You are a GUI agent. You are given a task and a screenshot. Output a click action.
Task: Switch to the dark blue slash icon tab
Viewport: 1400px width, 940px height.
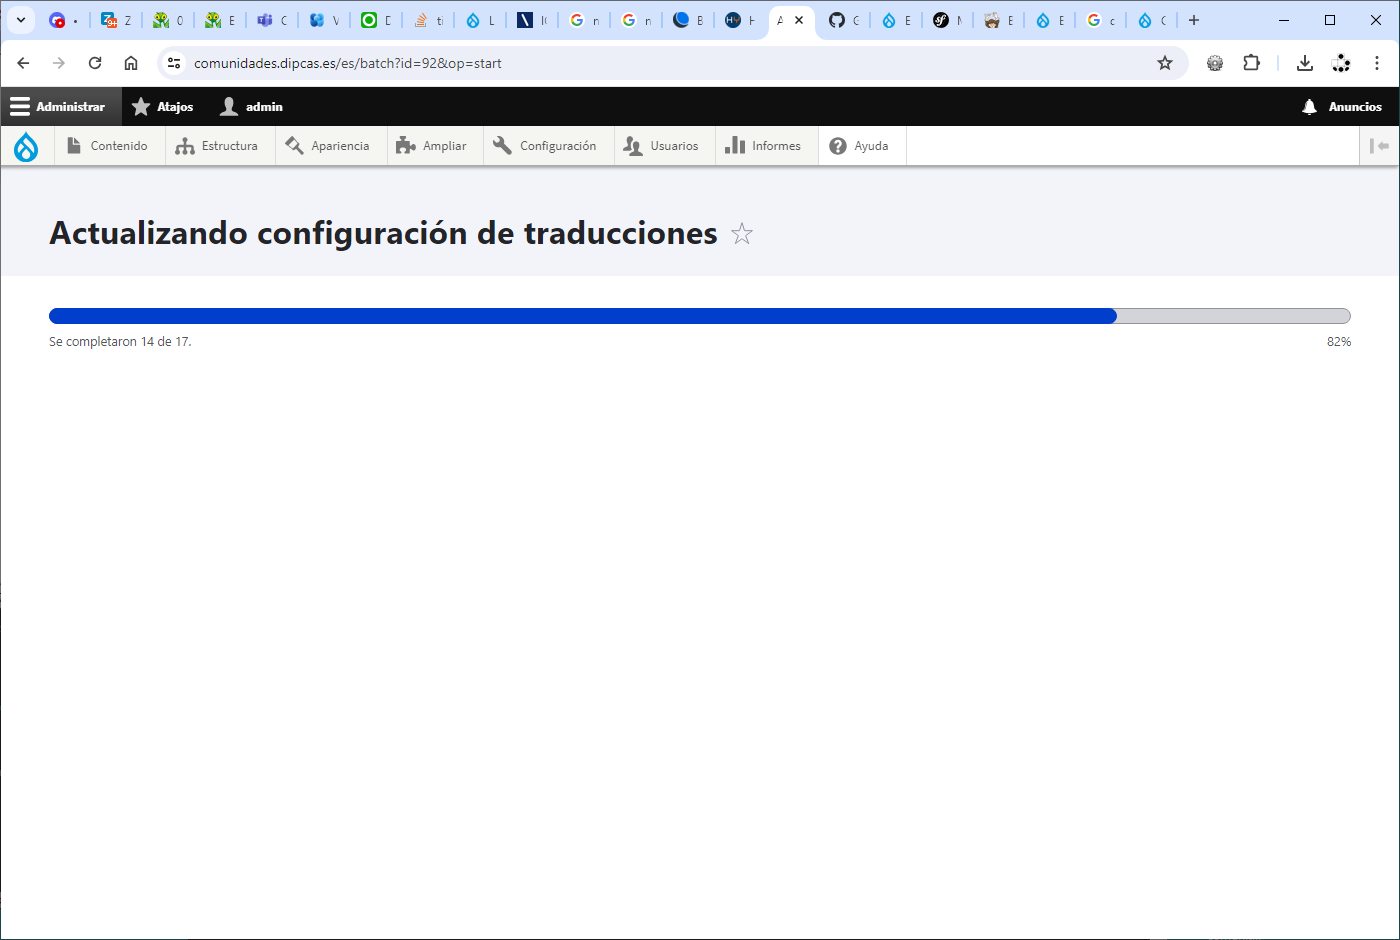click(532, 20)
